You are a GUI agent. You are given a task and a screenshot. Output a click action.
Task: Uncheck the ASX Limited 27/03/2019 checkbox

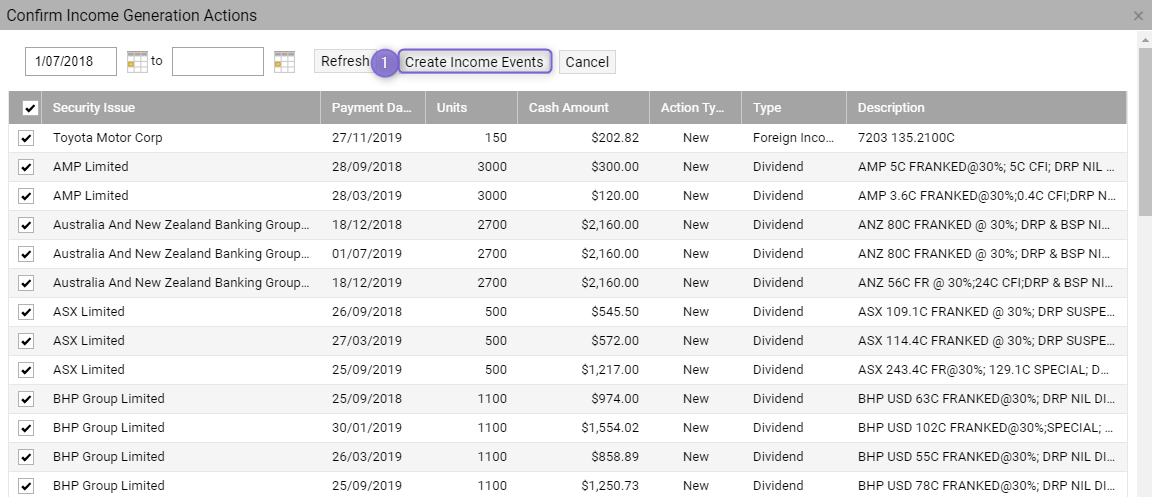(26, 341)
